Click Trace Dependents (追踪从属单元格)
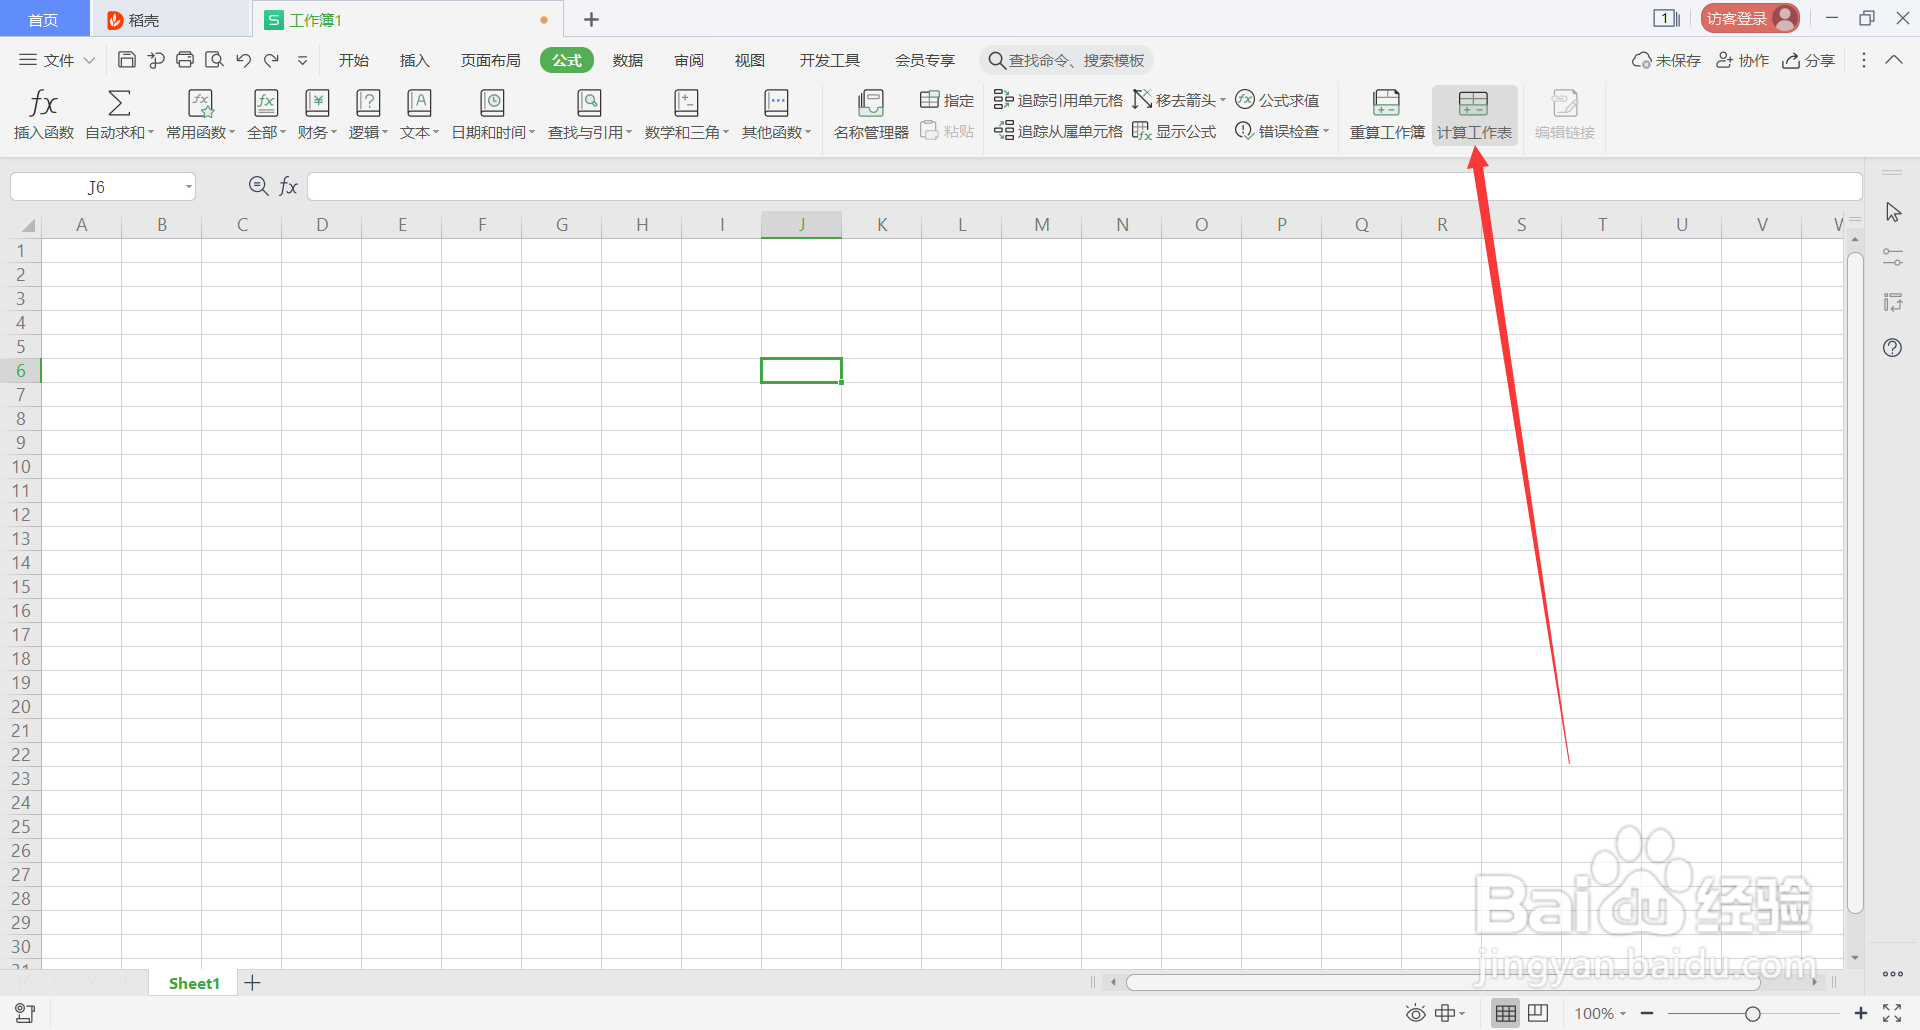 (1058, 131)
